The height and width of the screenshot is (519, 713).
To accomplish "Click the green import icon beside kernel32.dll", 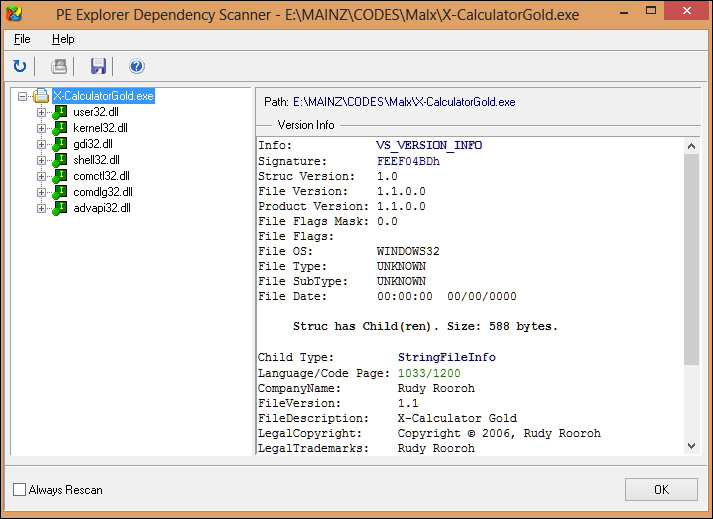I will 60,128.
